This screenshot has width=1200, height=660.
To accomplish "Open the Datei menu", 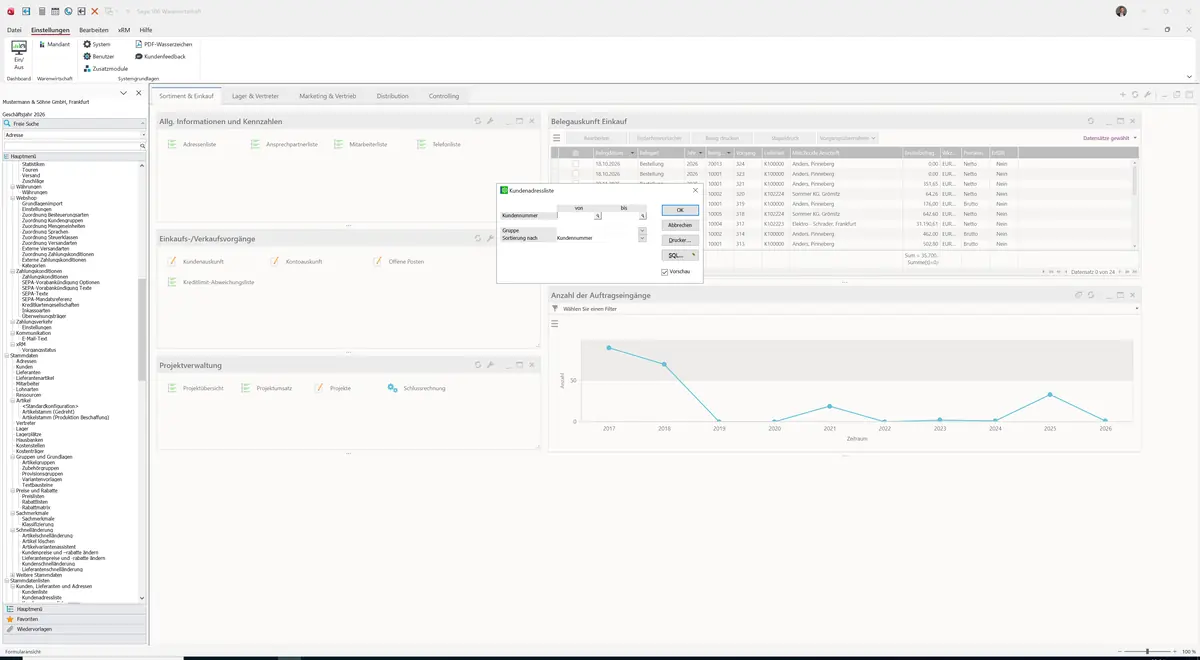I will coord(14,30).
